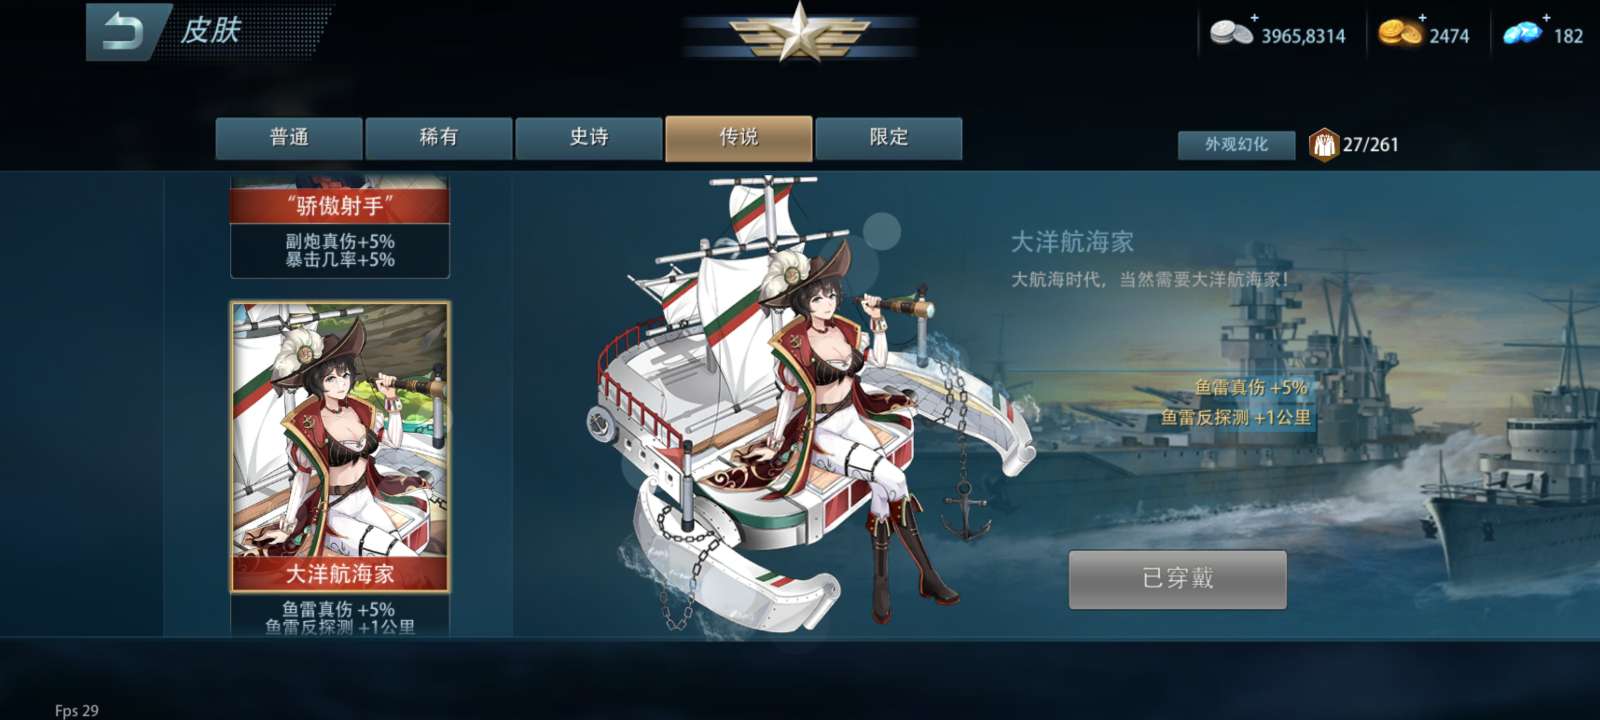Click the 已穿戴 button
The image size is (1600, 720).
1178,579
